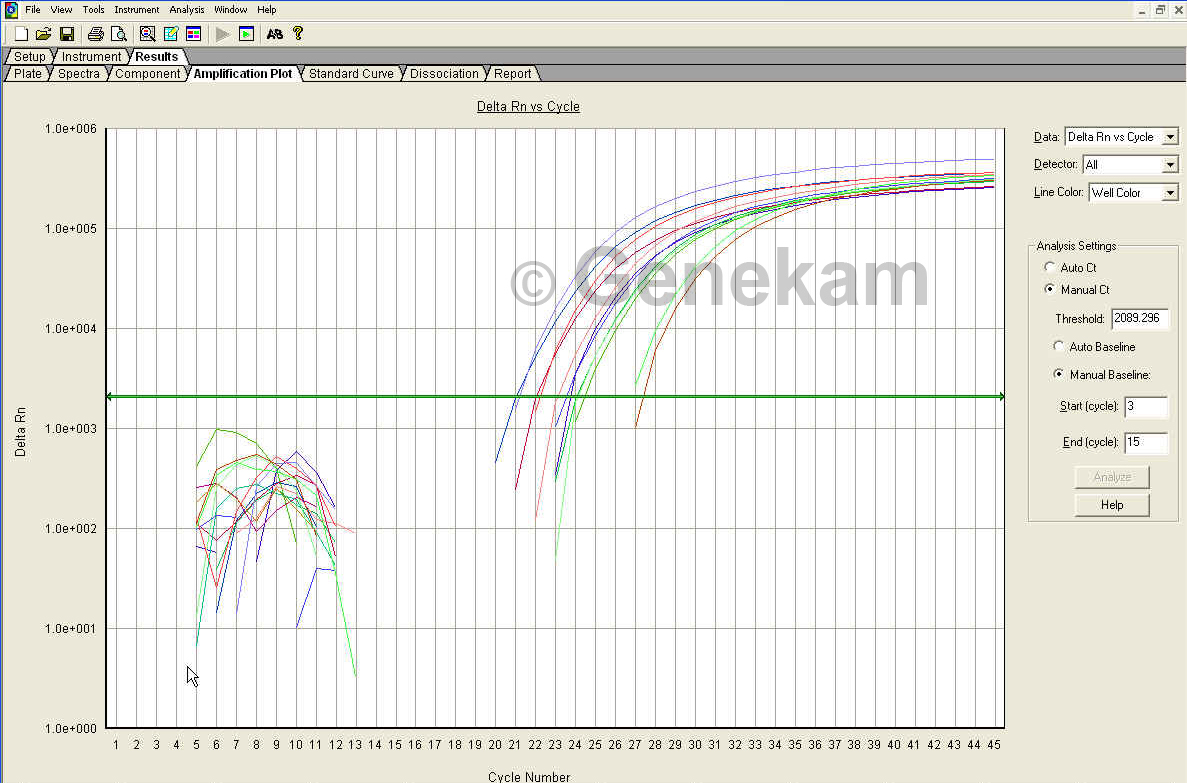Click the green play window toolbar icon
The width and height of the screenshot is (1187, 783).
246,34
